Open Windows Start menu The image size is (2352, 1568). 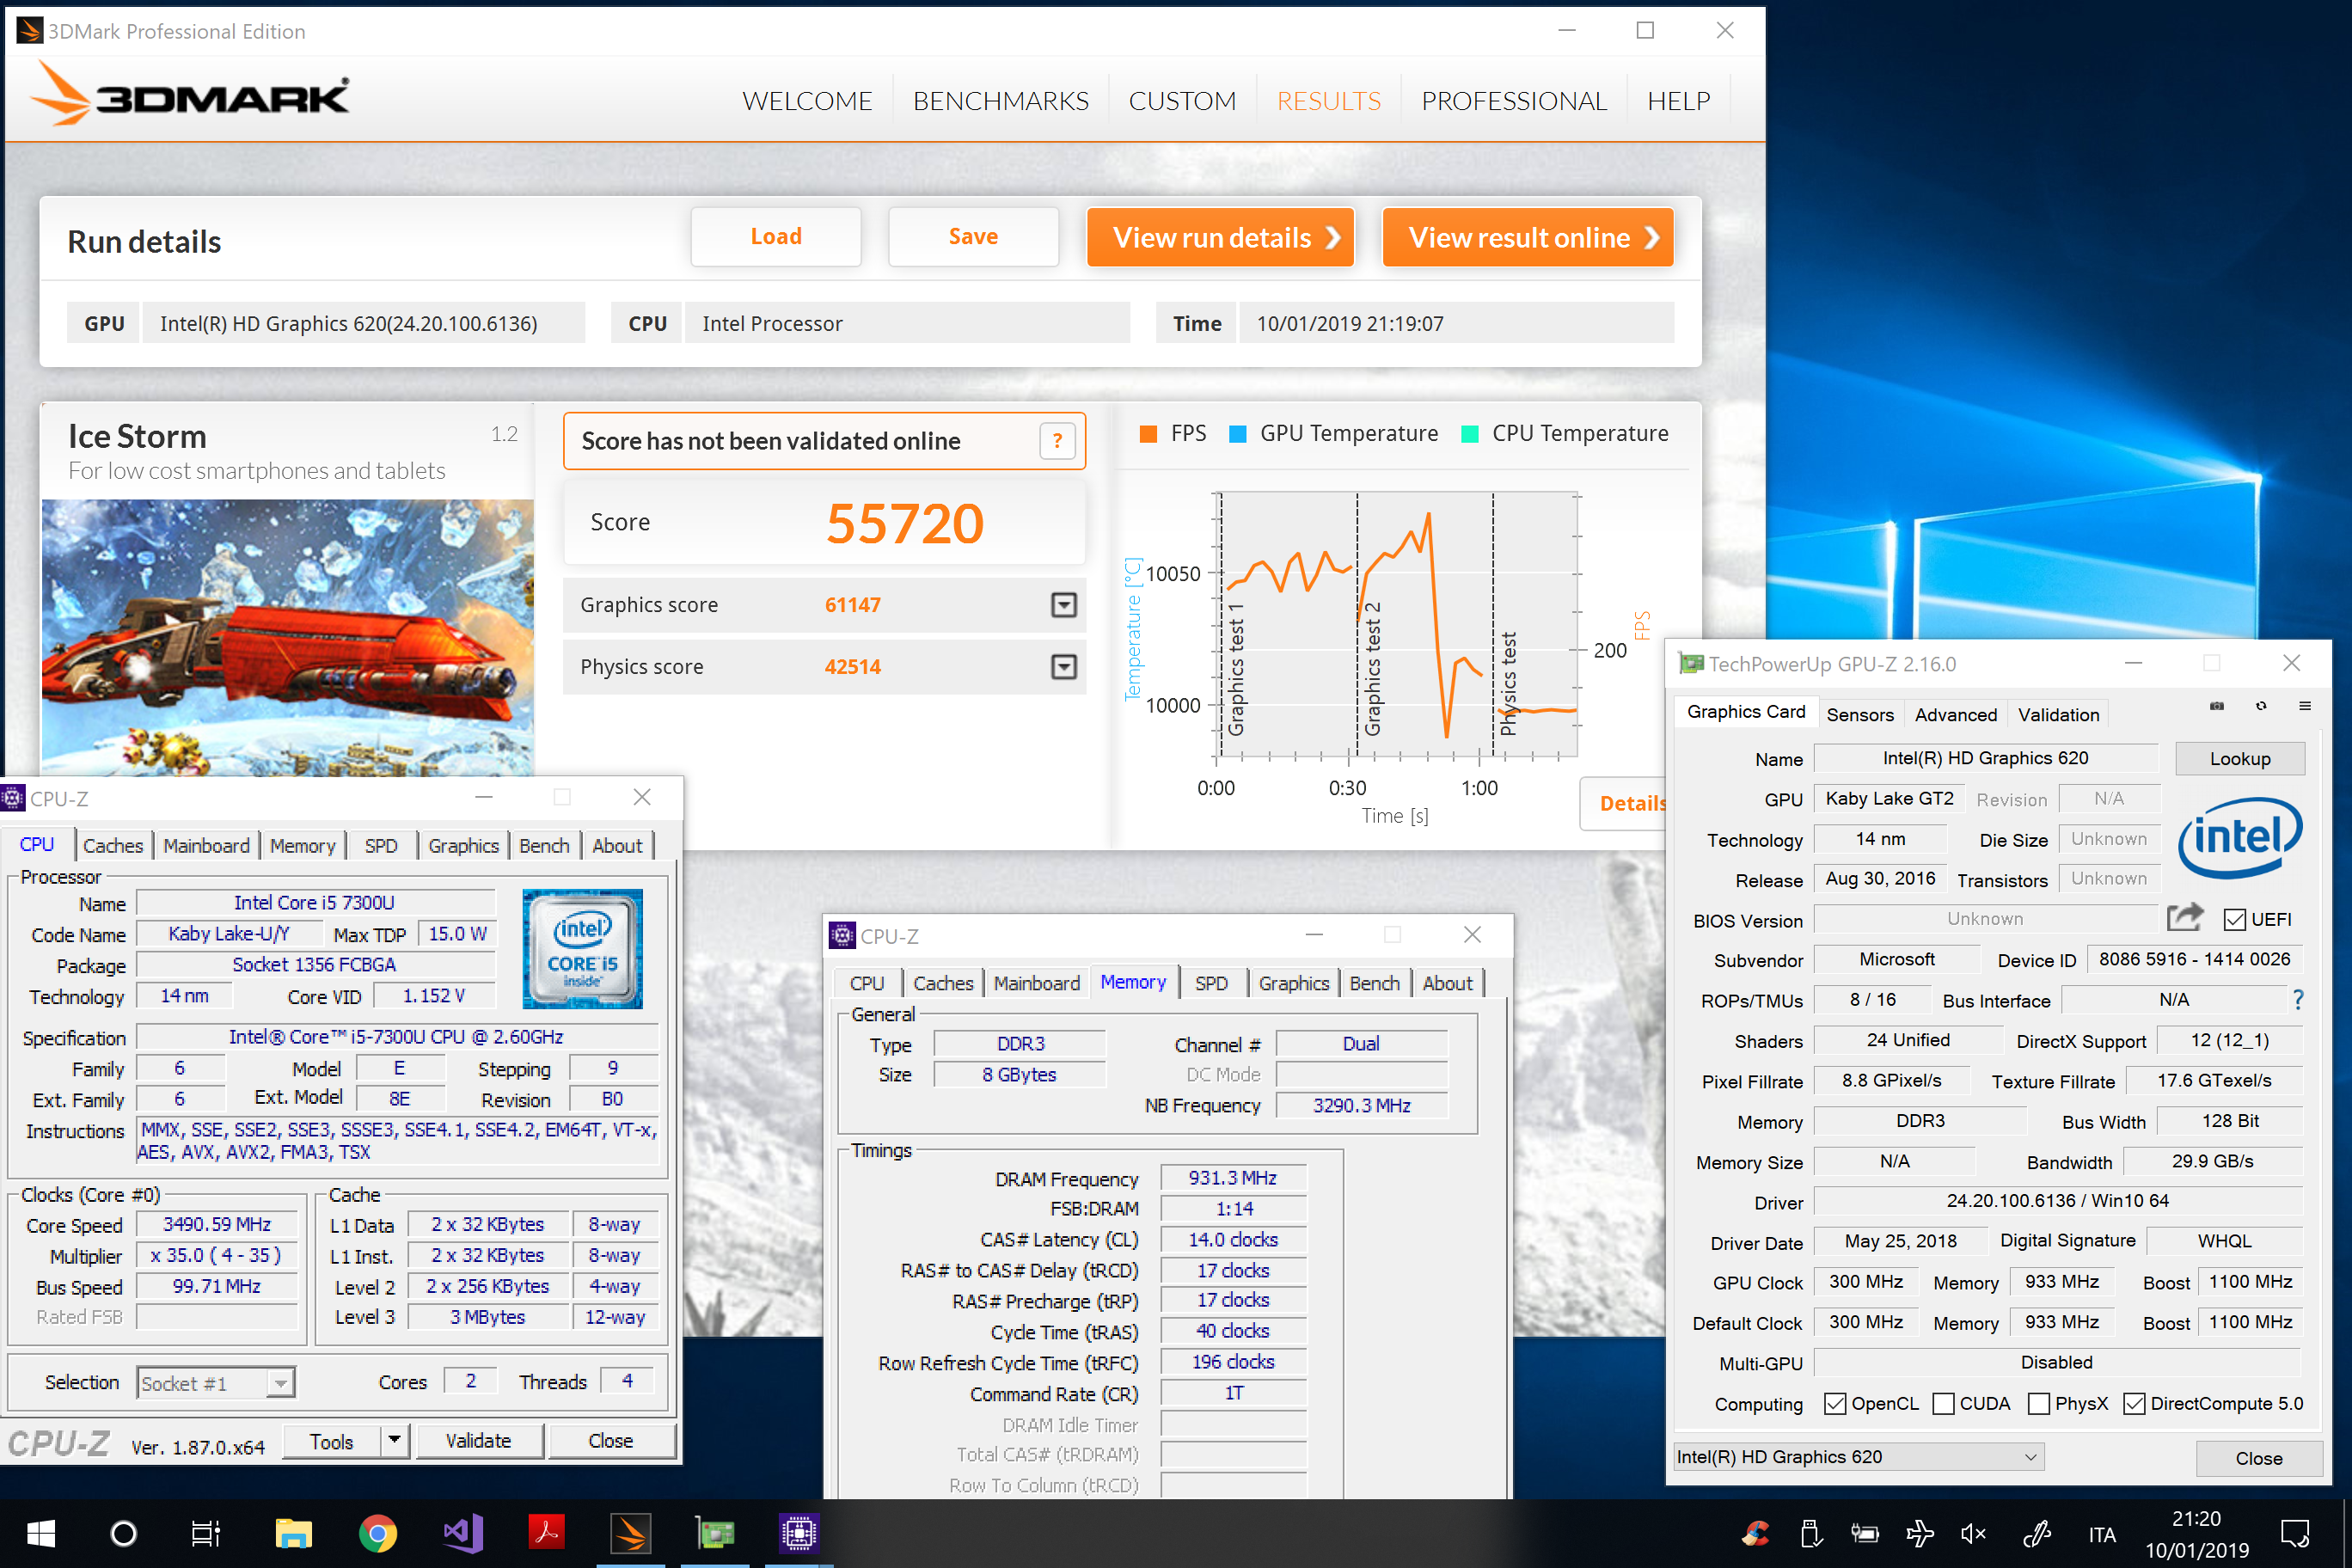pos(41,1533)
